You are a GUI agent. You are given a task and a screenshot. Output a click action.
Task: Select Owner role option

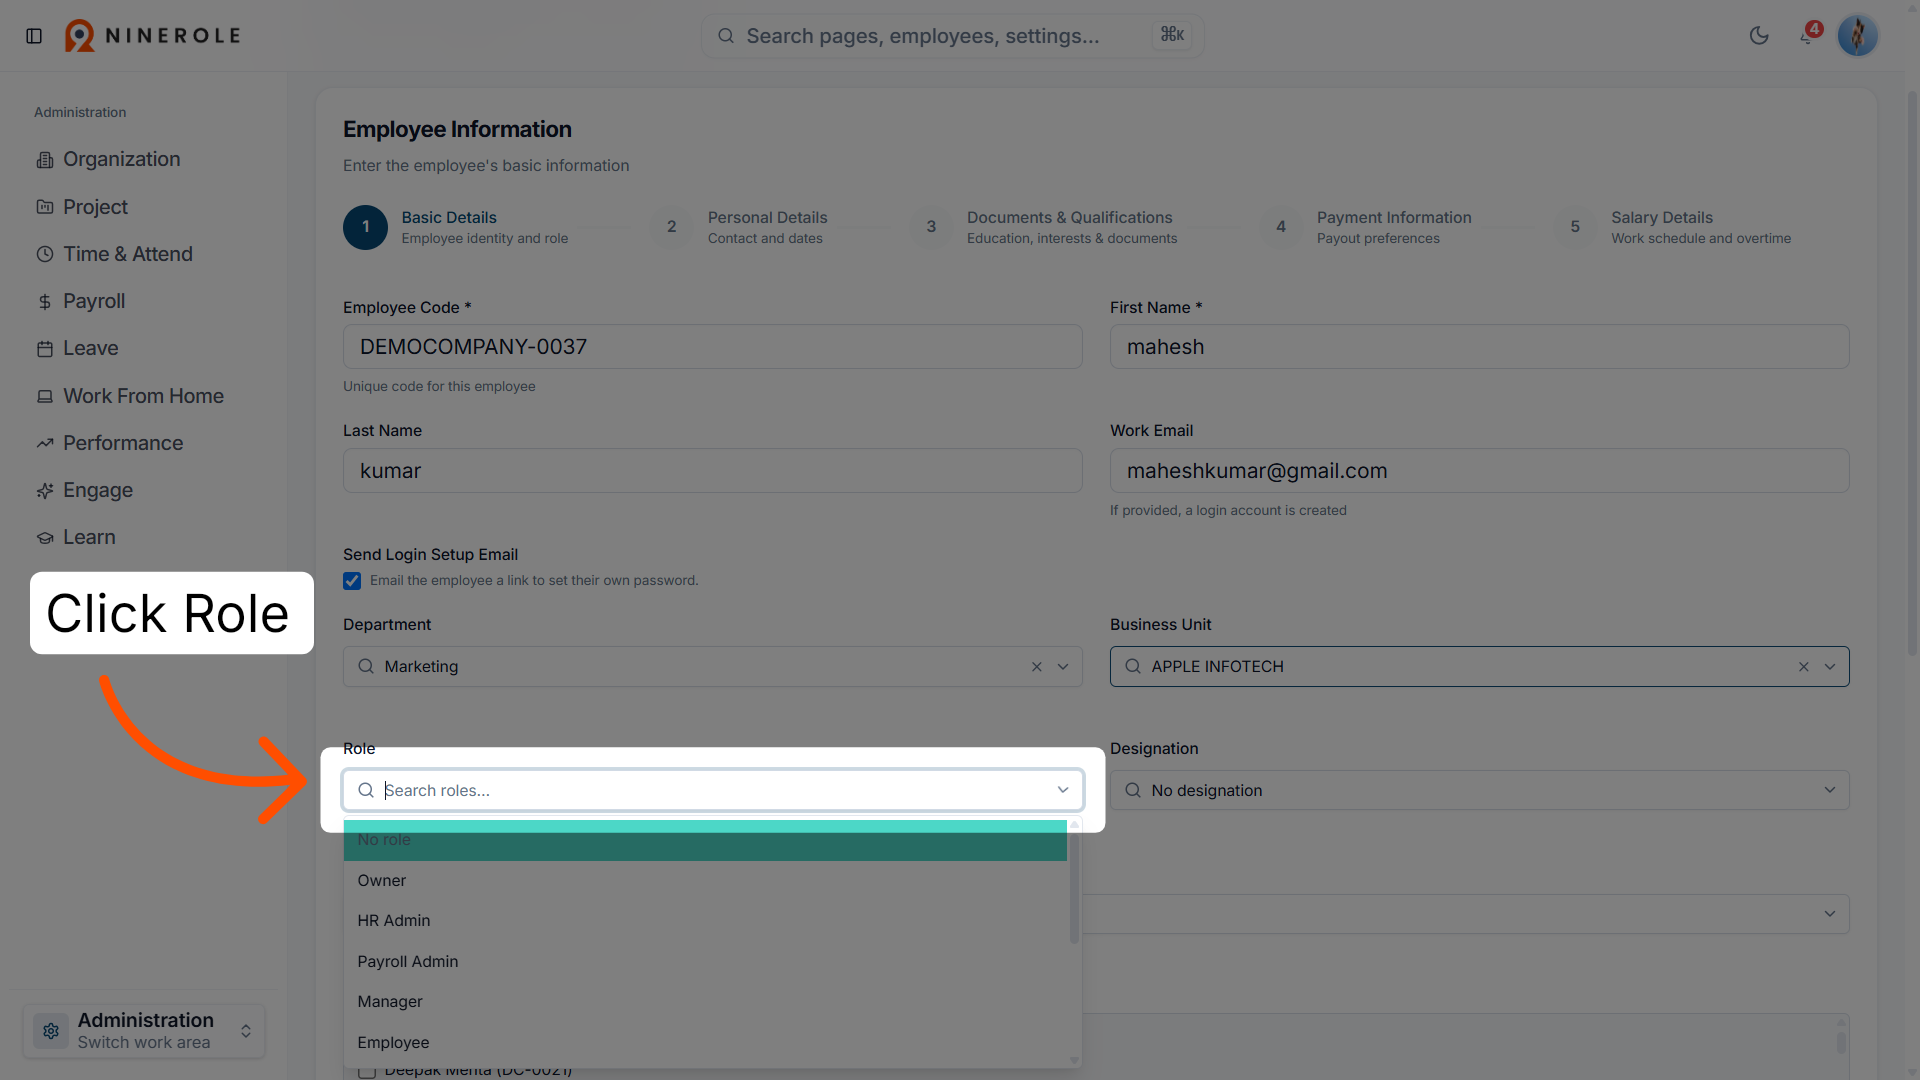[x=705, y=881]
